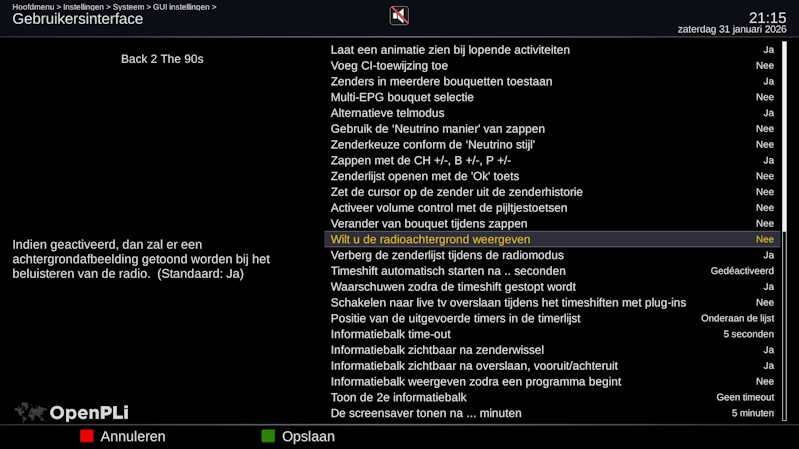Click the muted speaker icon
Image resolution: width=799 pixels, height=449 pixels.
[x=399, y=15]
